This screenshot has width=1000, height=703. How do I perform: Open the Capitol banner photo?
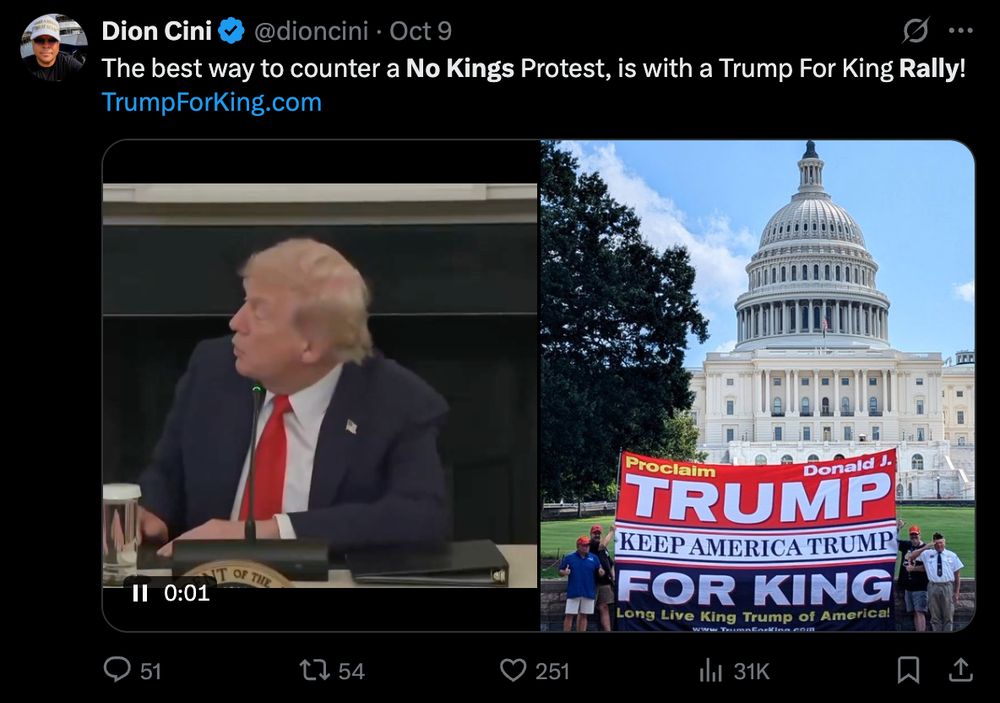click(758, 385)
